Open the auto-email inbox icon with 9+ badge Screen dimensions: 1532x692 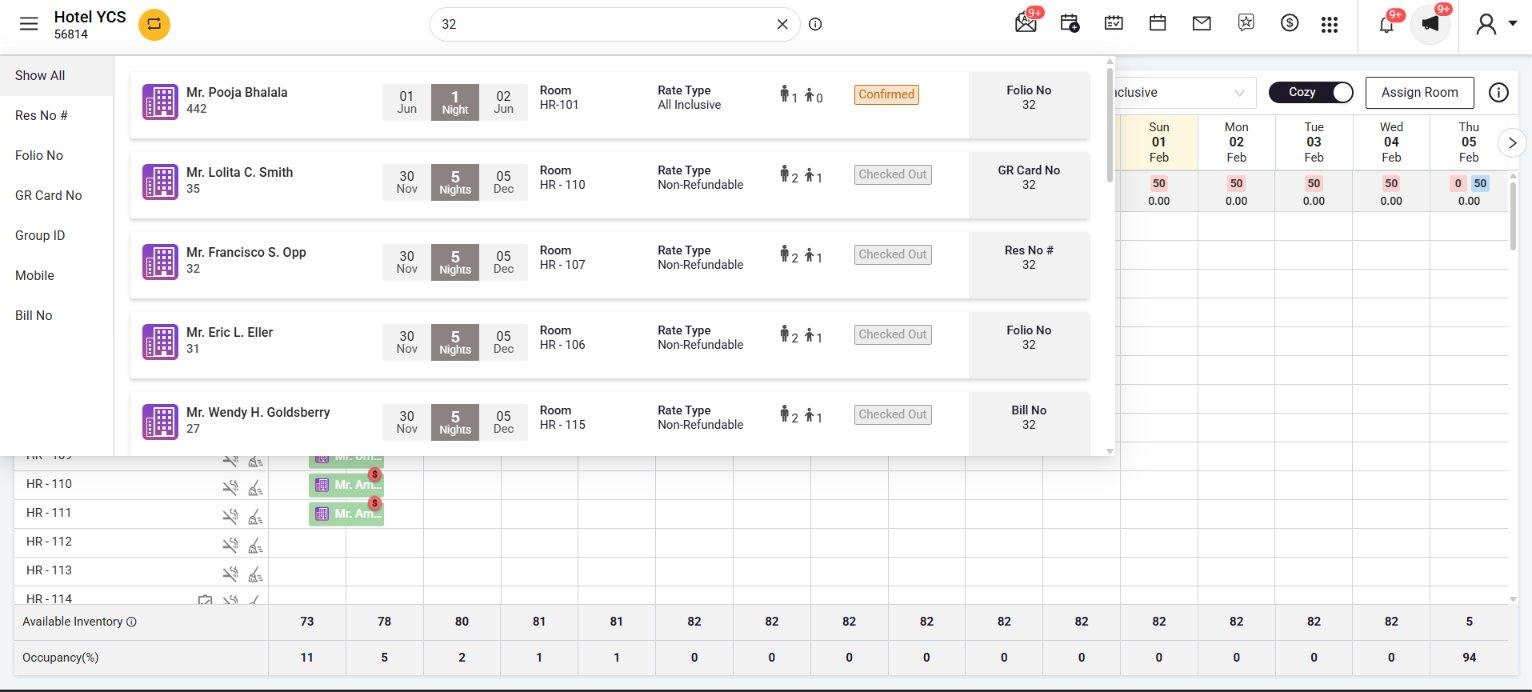pyautogui.click(x=1026, y=23)
